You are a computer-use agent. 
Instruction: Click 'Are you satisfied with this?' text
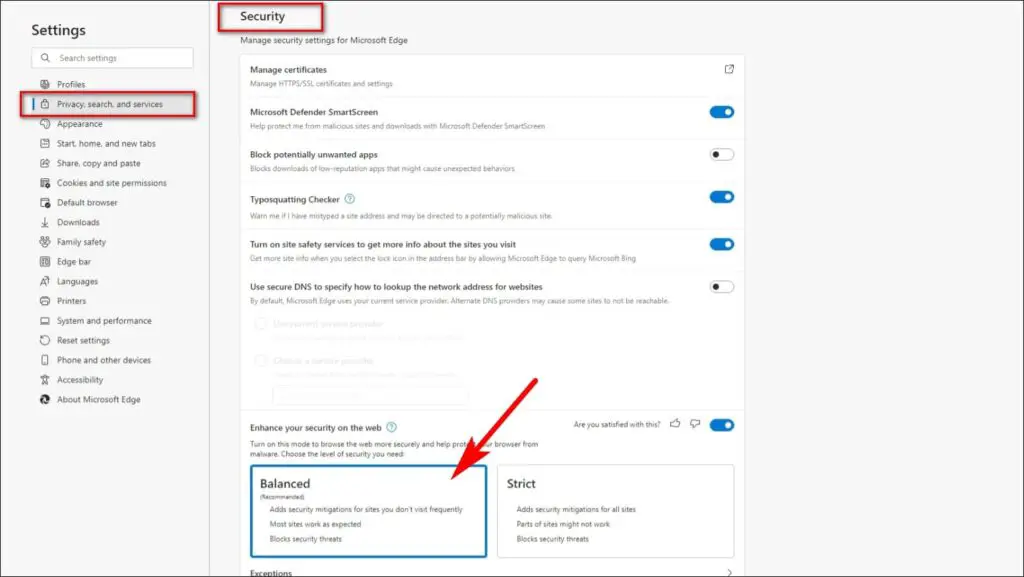[x=616, y=424]
